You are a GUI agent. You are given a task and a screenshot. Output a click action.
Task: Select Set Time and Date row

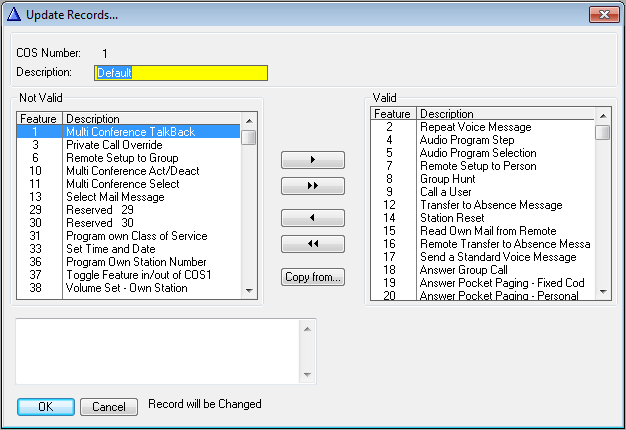(x=129, y=249)
